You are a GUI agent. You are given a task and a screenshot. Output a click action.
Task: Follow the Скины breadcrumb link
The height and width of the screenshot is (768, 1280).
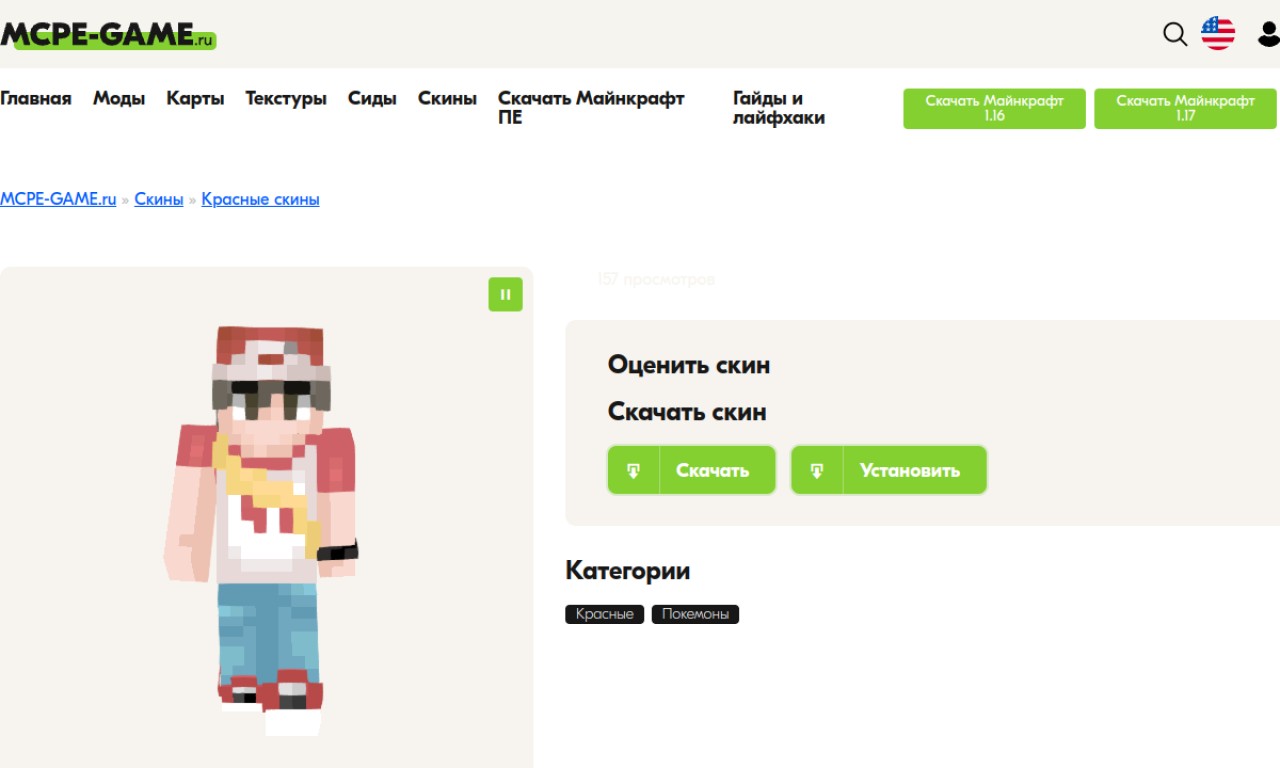tap(159, 199)
